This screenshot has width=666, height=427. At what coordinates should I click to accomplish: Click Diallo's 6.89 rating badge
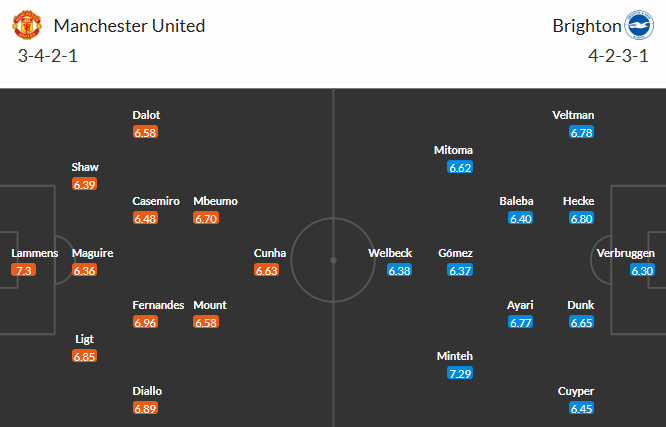(x=146, y=408)
